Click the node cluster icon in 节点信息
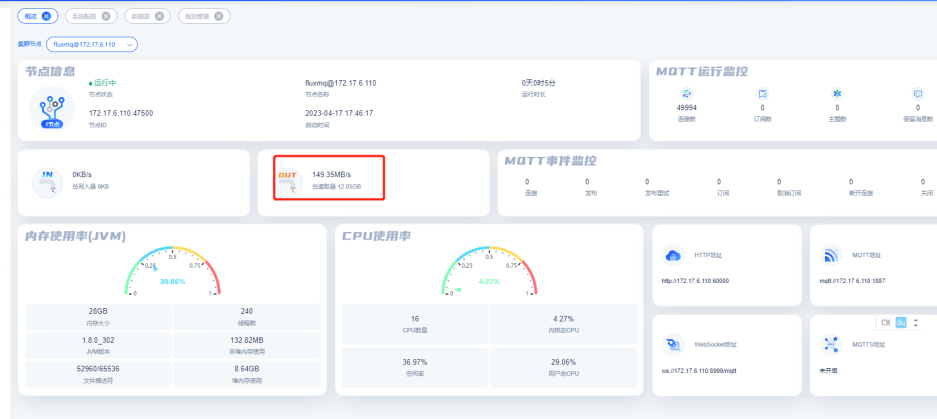 pos(52,108)
